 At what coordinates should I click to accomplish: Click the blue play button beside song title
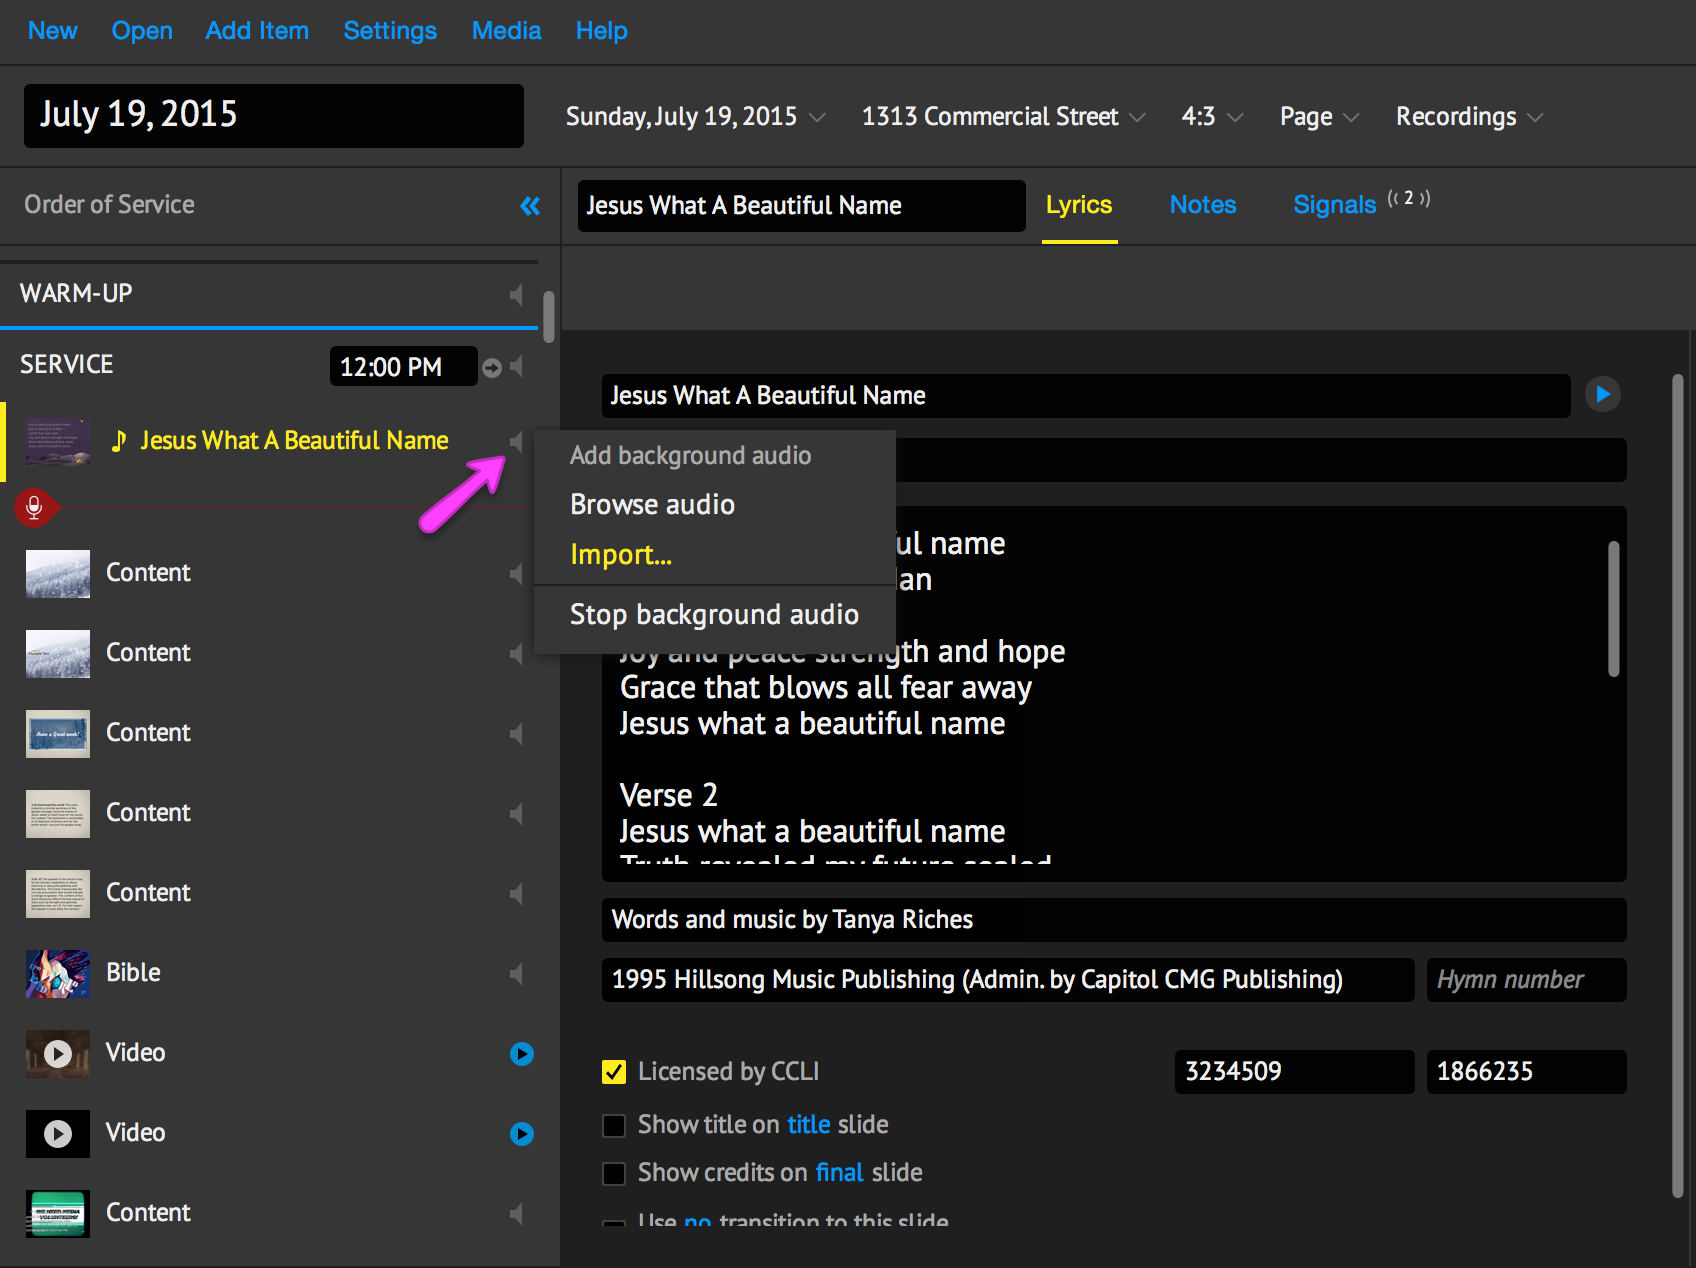(1602, 395)
